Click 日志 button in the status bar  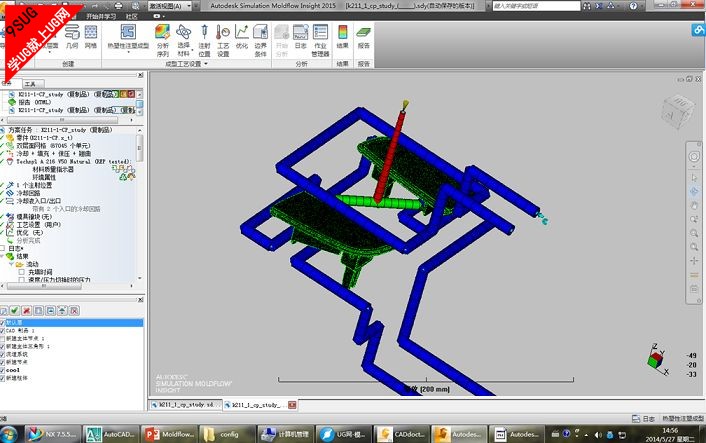(x=643, y=419)
